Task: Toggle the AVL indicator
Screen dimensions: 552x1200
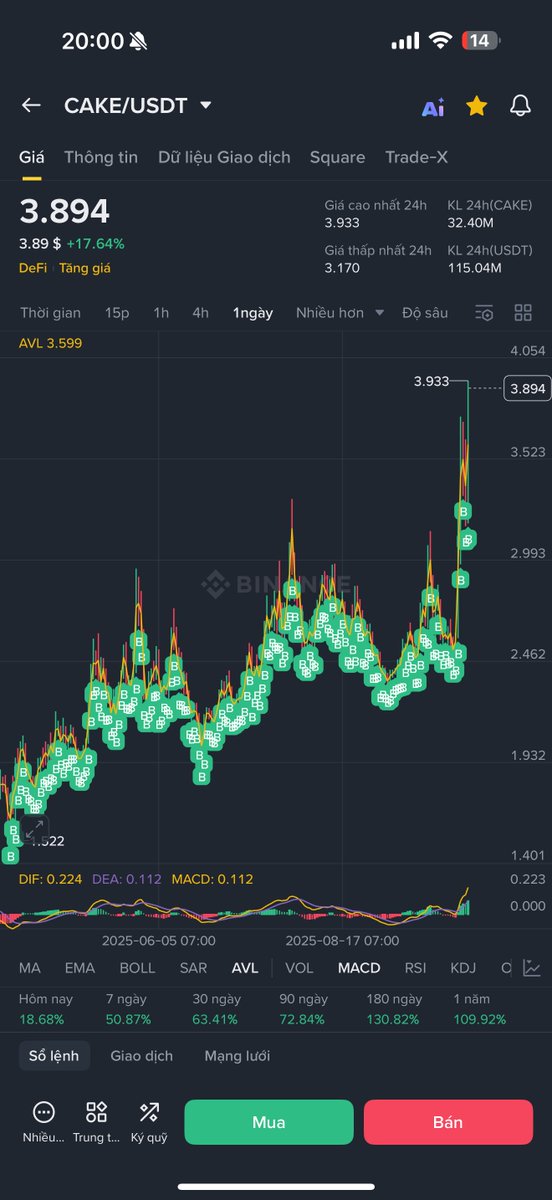Action: click(245, 968)
